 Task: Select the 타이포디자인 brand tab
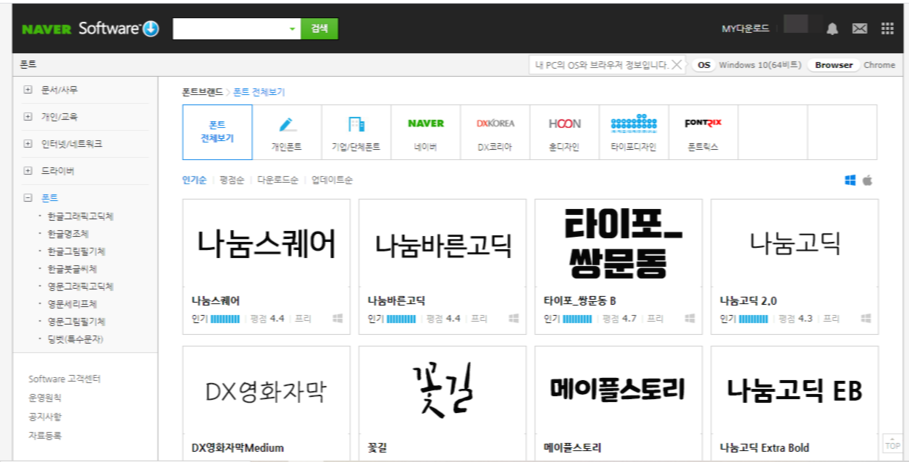[634, 132]
